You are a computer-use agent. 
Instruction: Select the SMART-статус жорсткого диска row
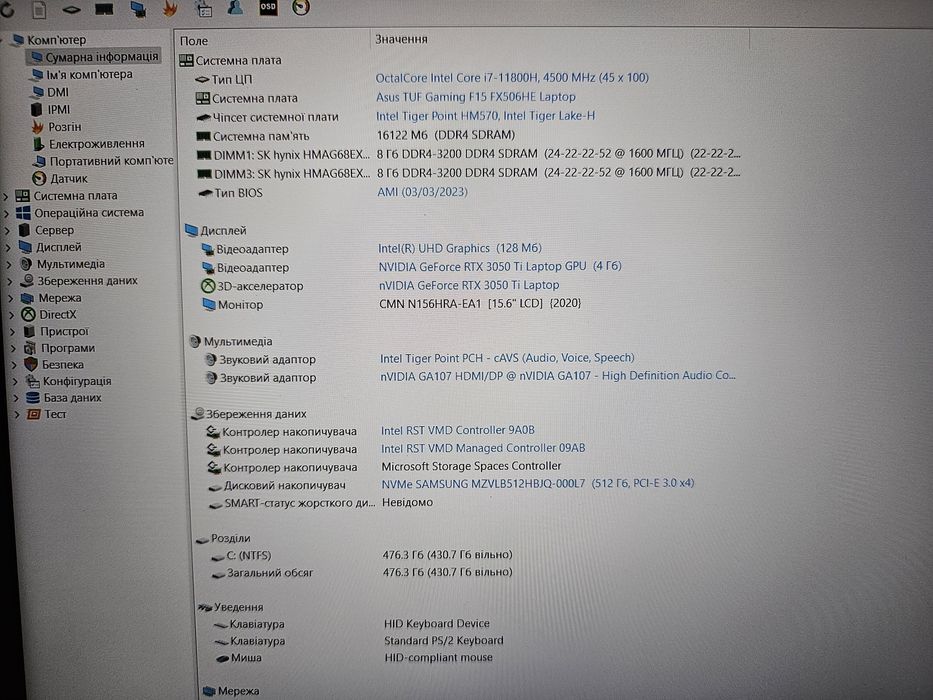tap(321, 503)
